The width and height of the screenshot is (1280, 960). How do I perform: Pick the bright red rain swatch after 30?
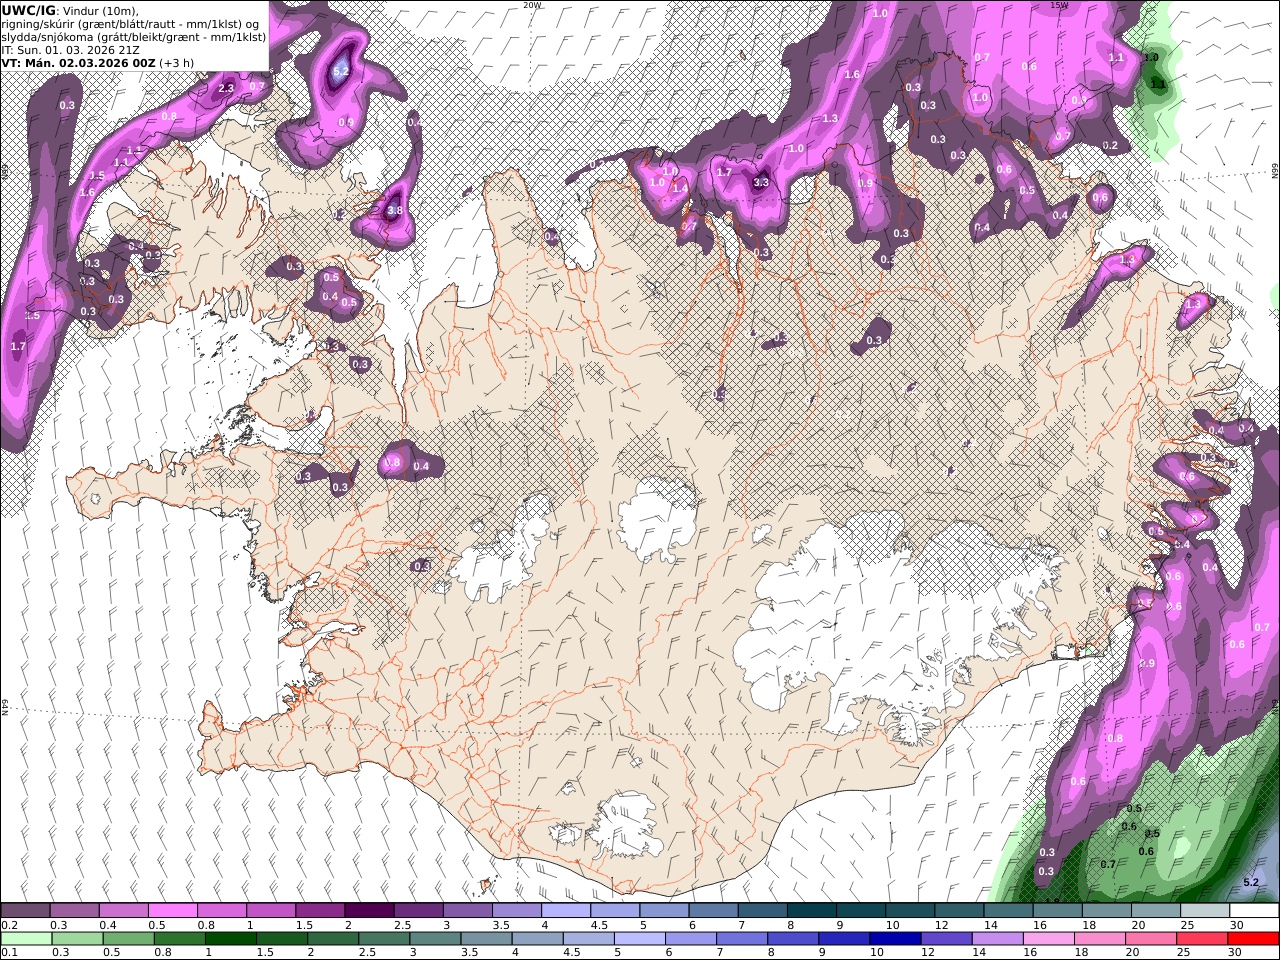pos(1254,939)
